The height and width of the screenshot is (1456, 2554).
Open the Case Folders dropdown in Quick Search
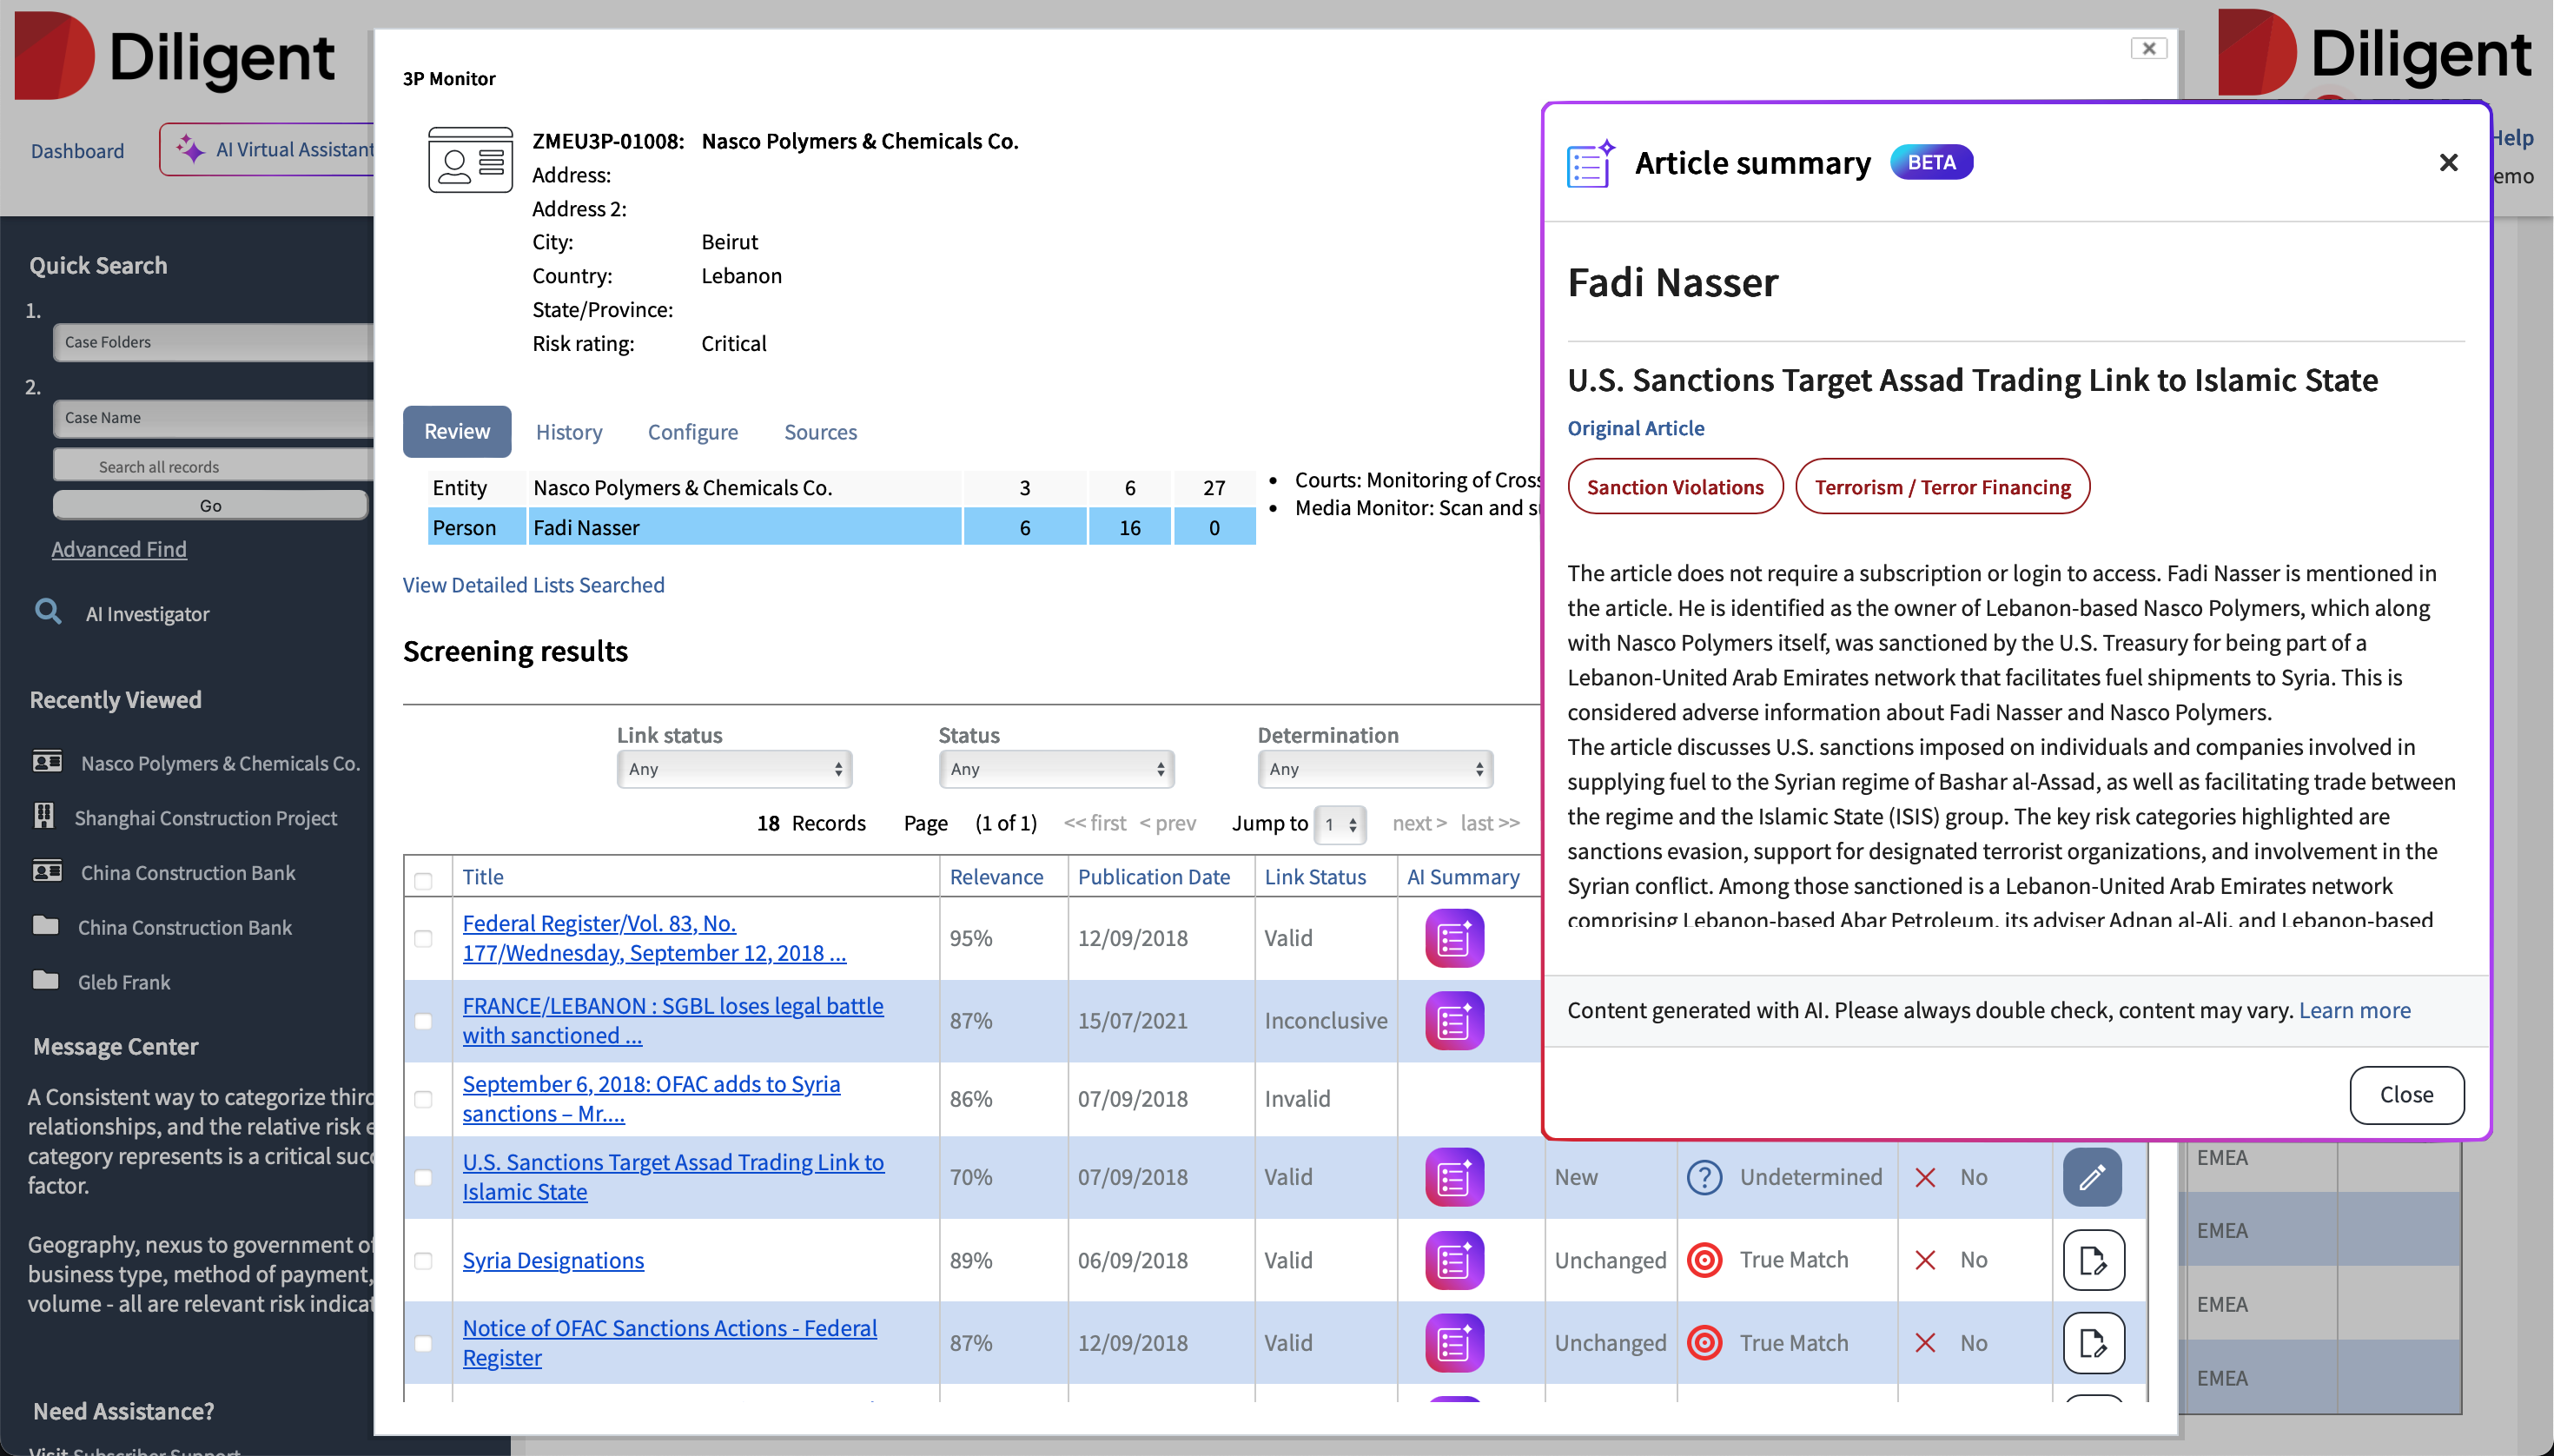point(213,342)
